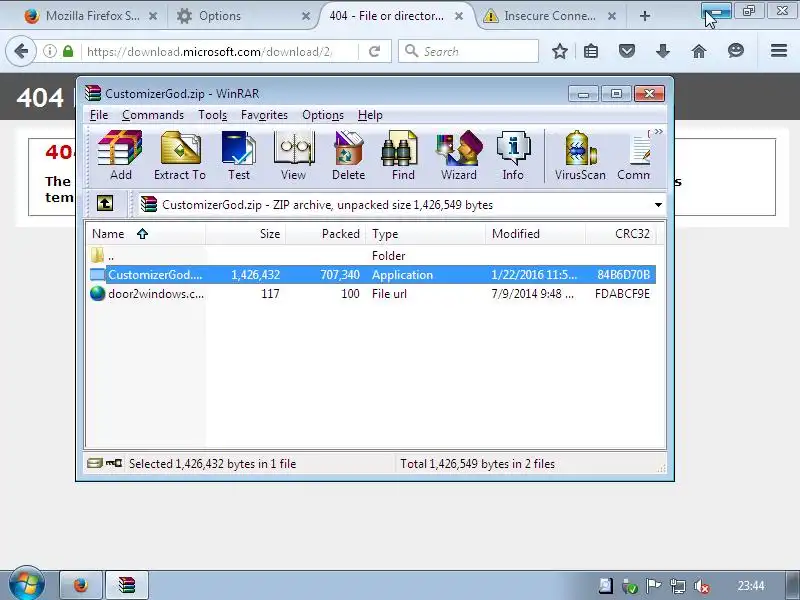Run the Test archive tool

[239, 155]
